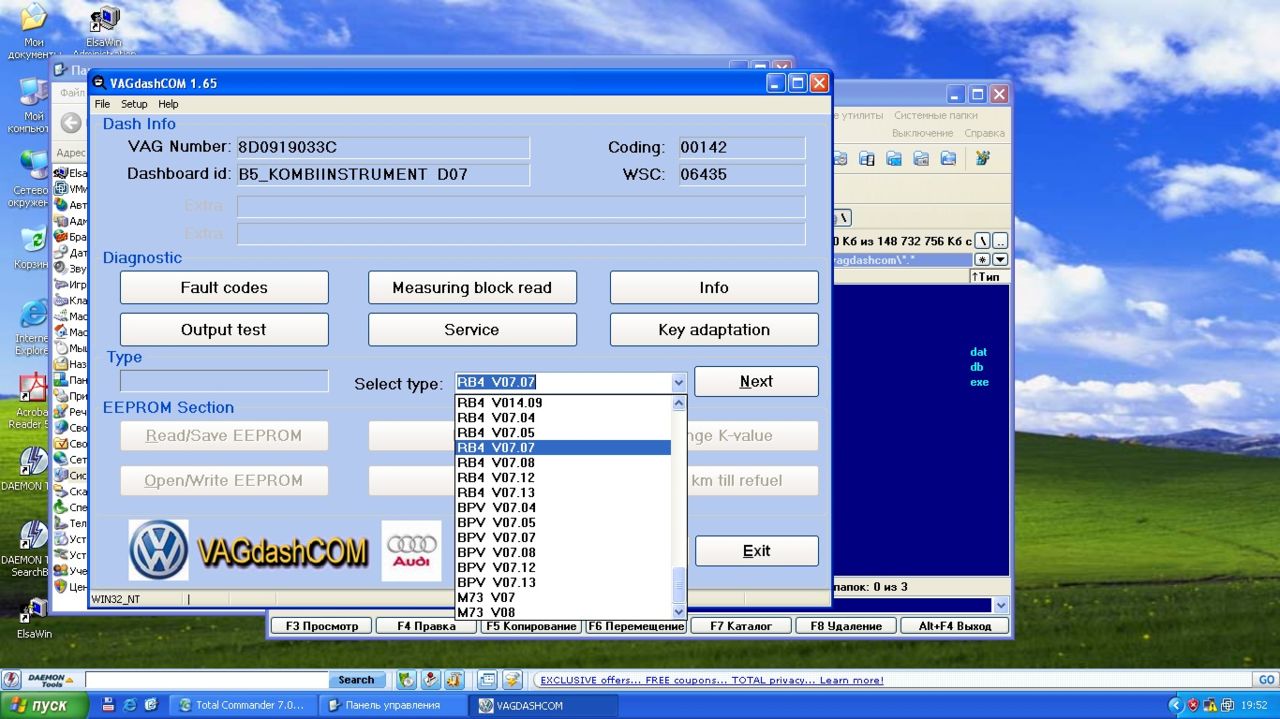Choose BPV V07.08 from the type list
The width and height of the screenshot is (1280, 719).
(x=563, y=552)
